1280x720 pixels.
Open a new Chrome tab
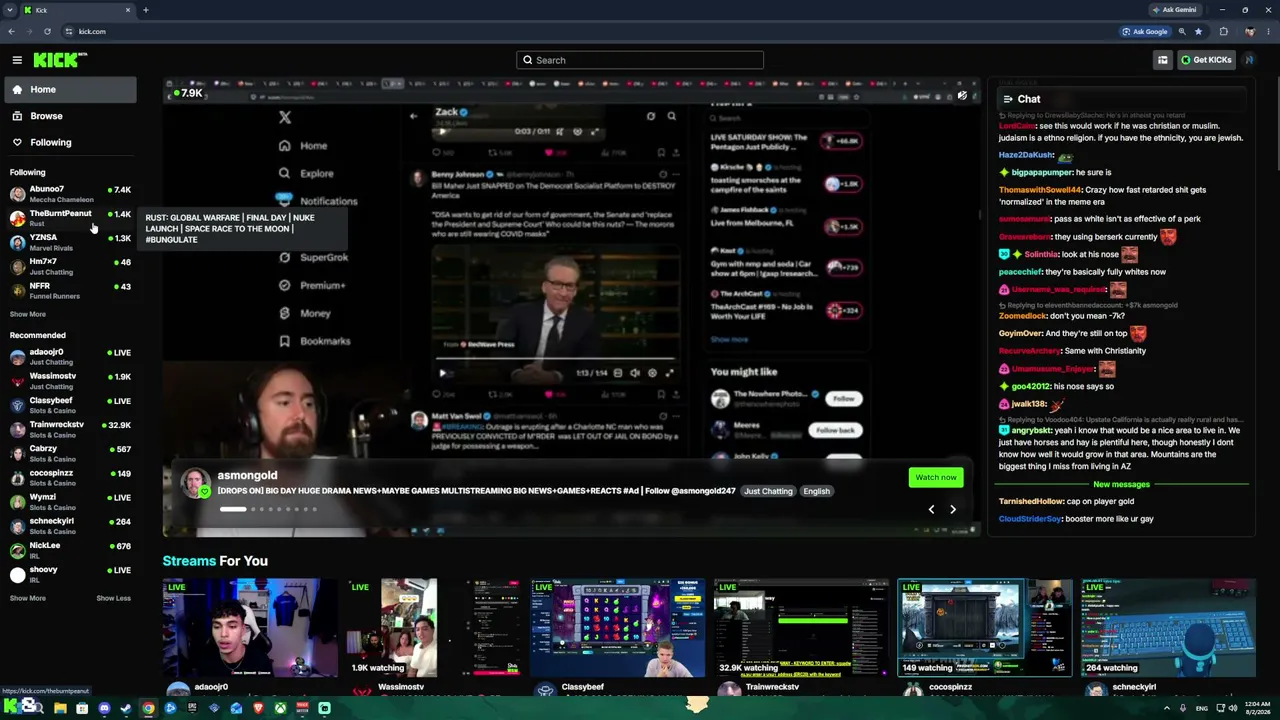click(145, 10)
